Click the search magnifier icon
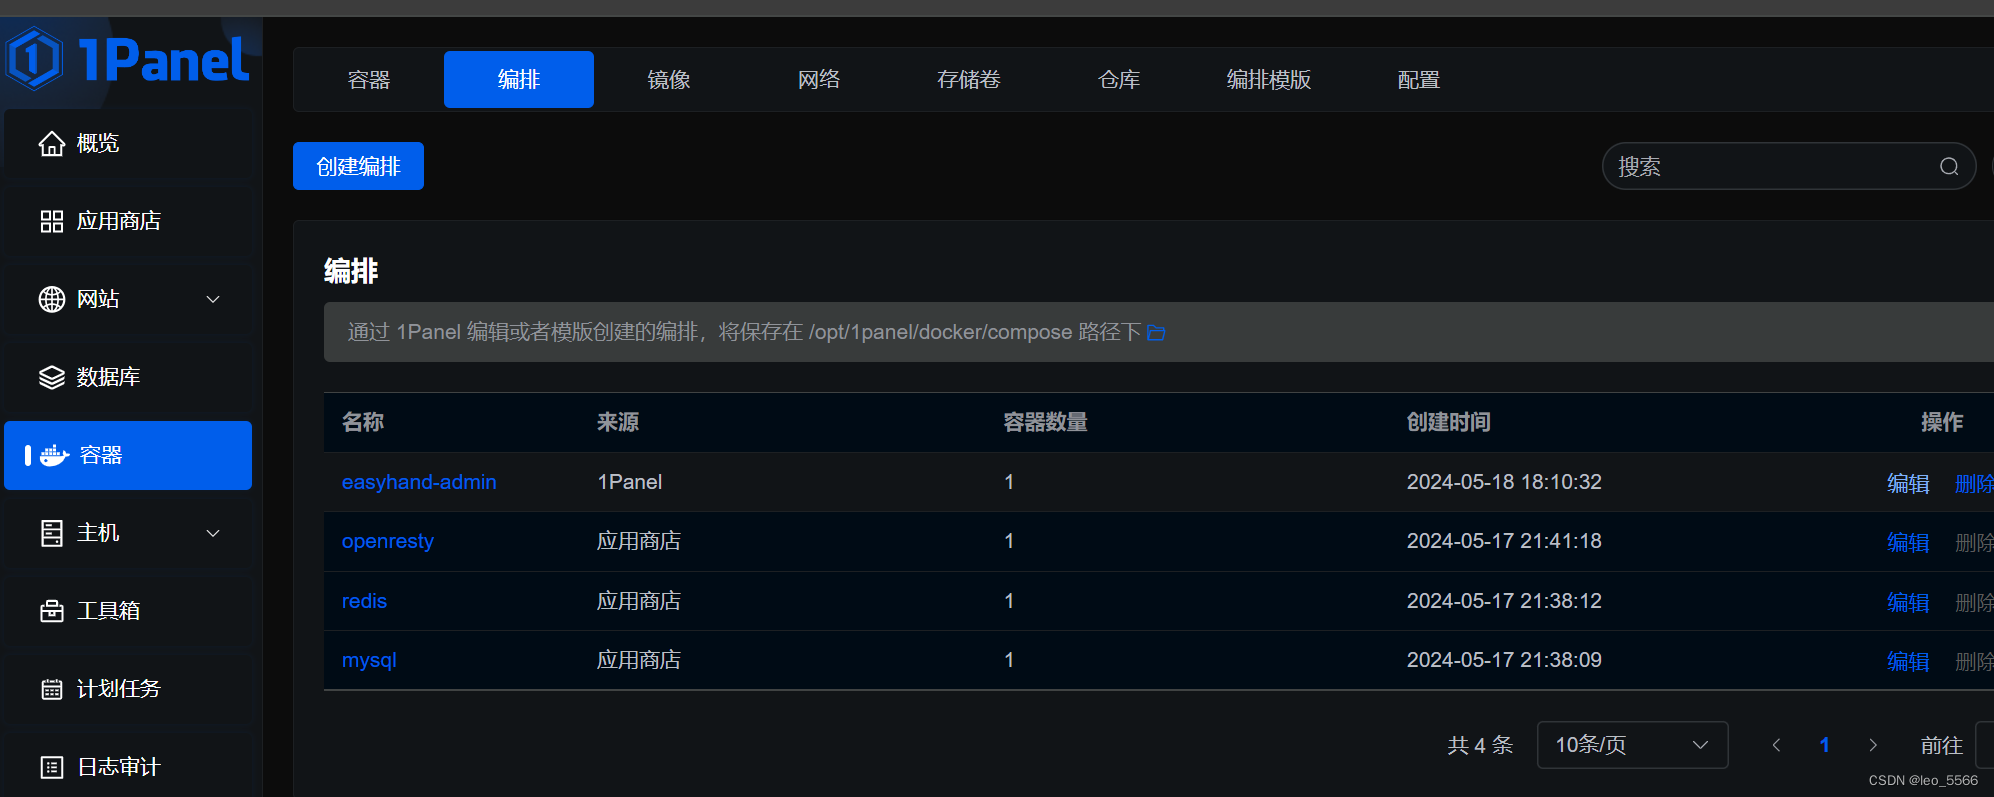Screen dimensions: 1994x797 1949,166
